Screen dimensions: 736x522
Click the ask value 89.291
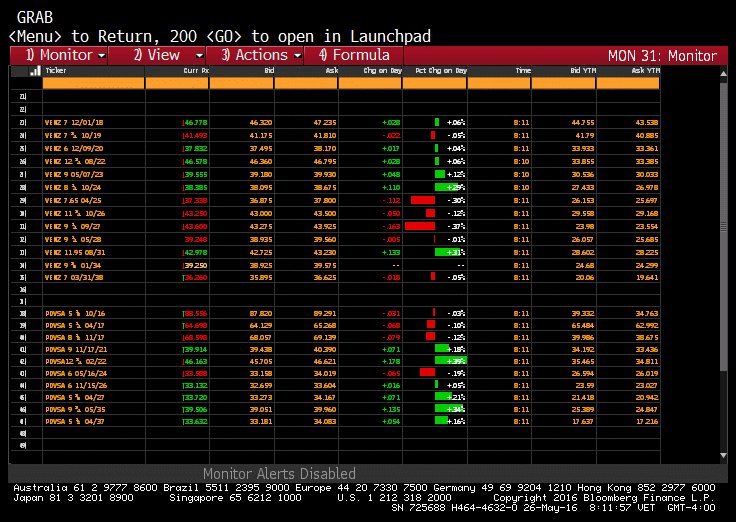[325, 314]
